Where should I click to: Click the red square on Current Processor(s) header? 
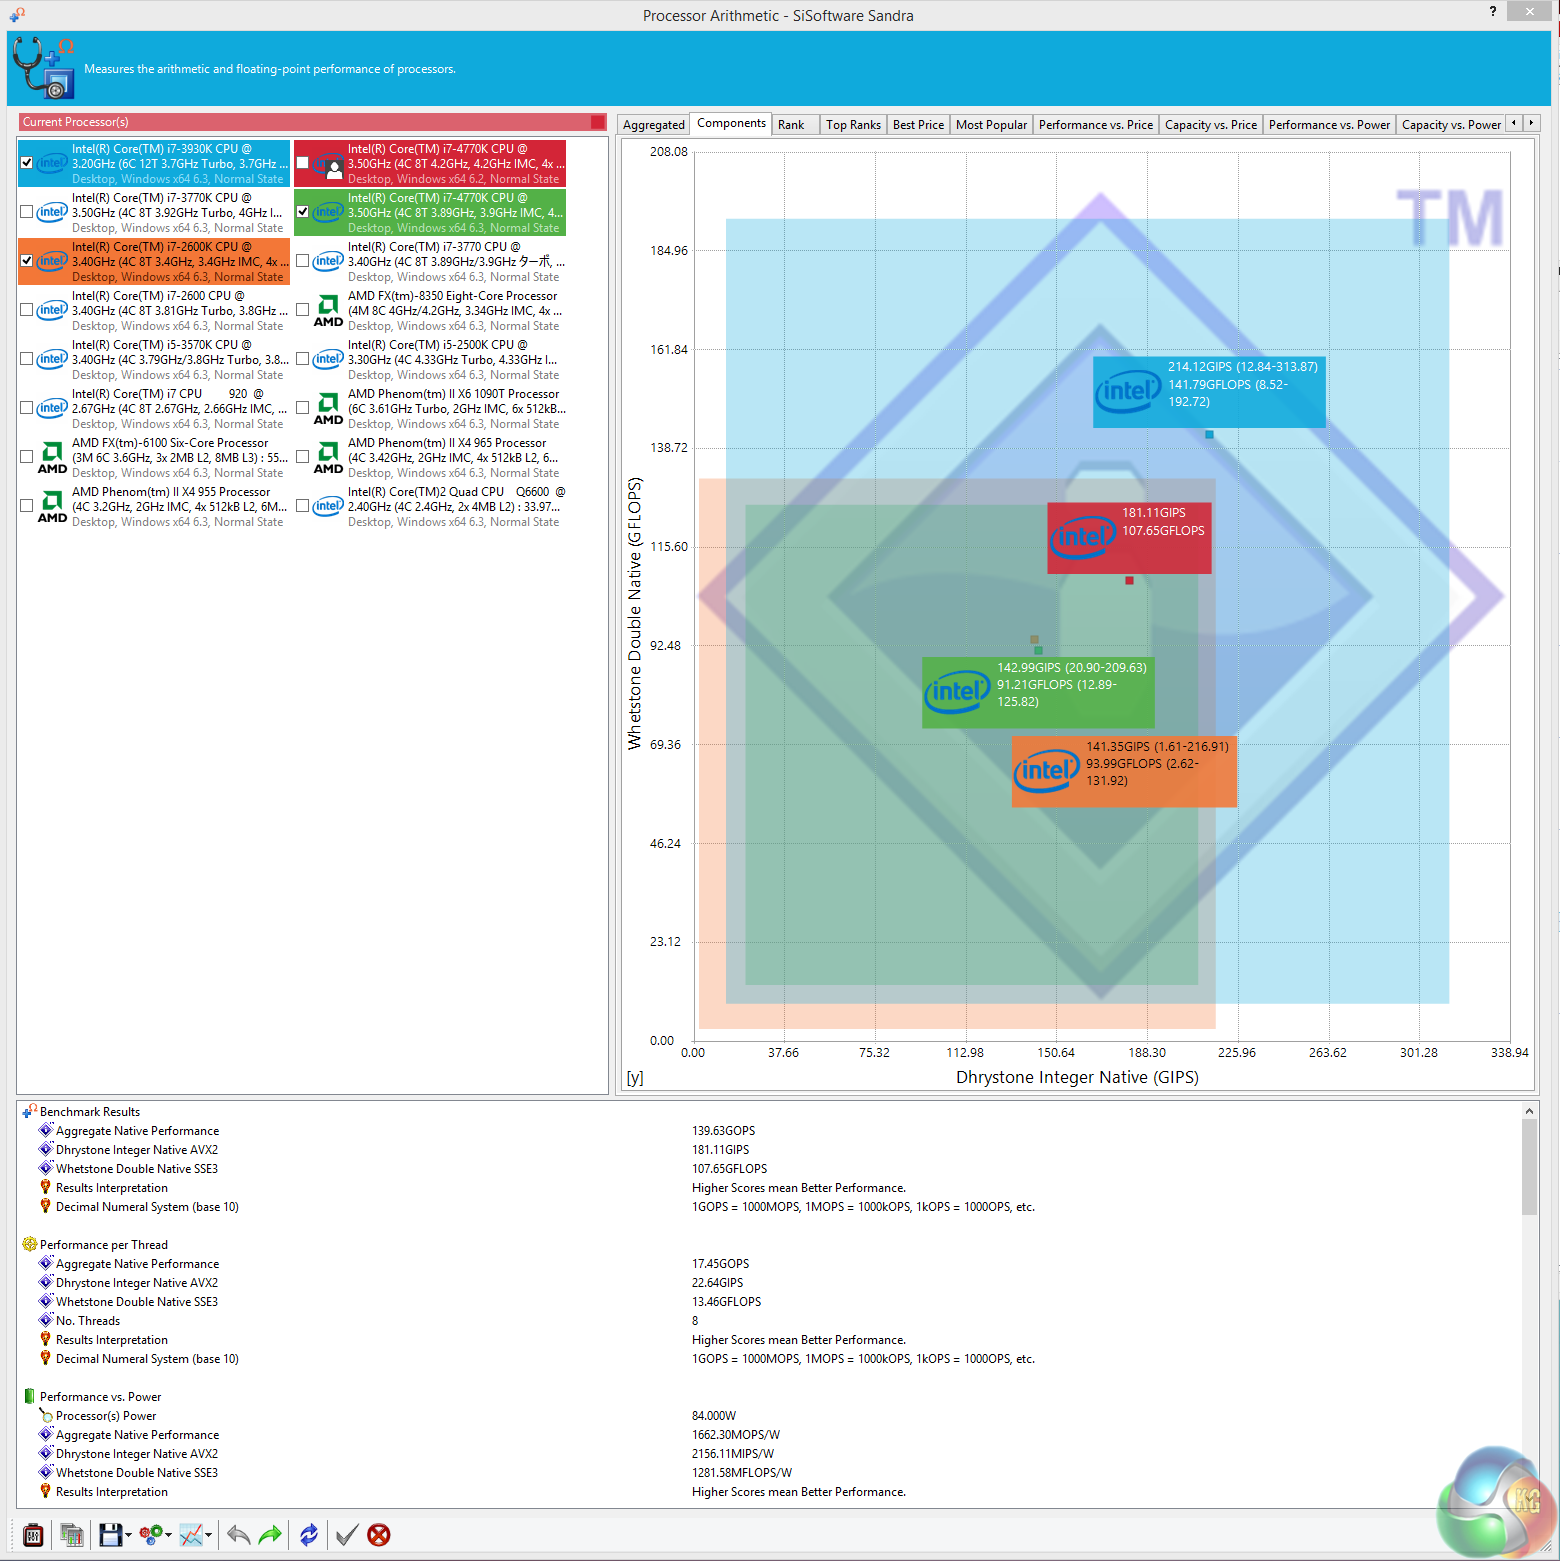pos(598,122)
